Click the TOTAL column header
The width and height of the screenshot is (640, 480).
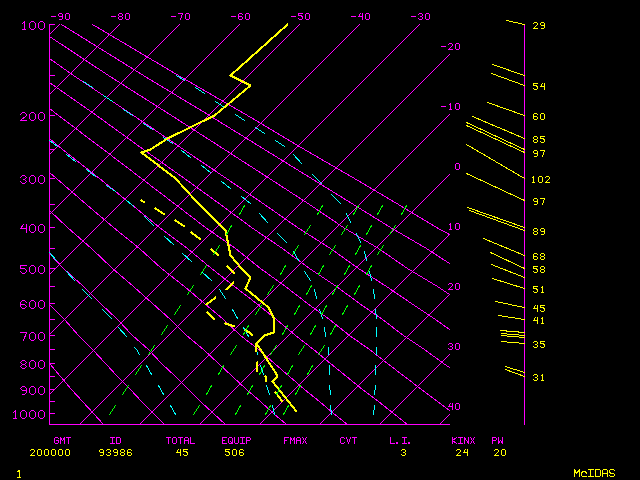coord(181,440)
